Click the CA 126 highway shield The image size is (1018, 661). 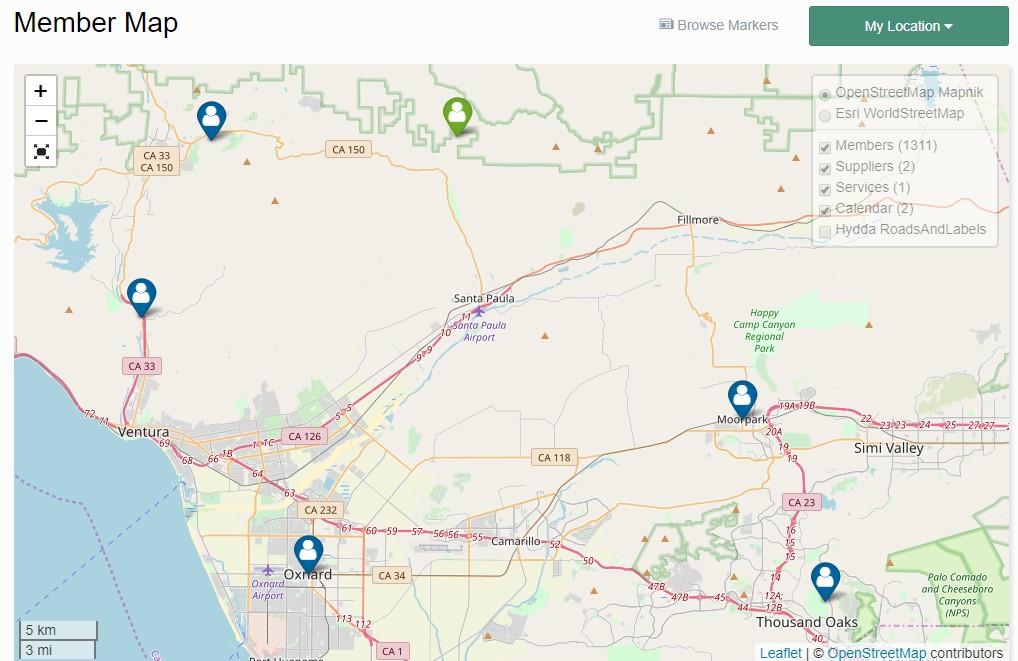[304, 436]
